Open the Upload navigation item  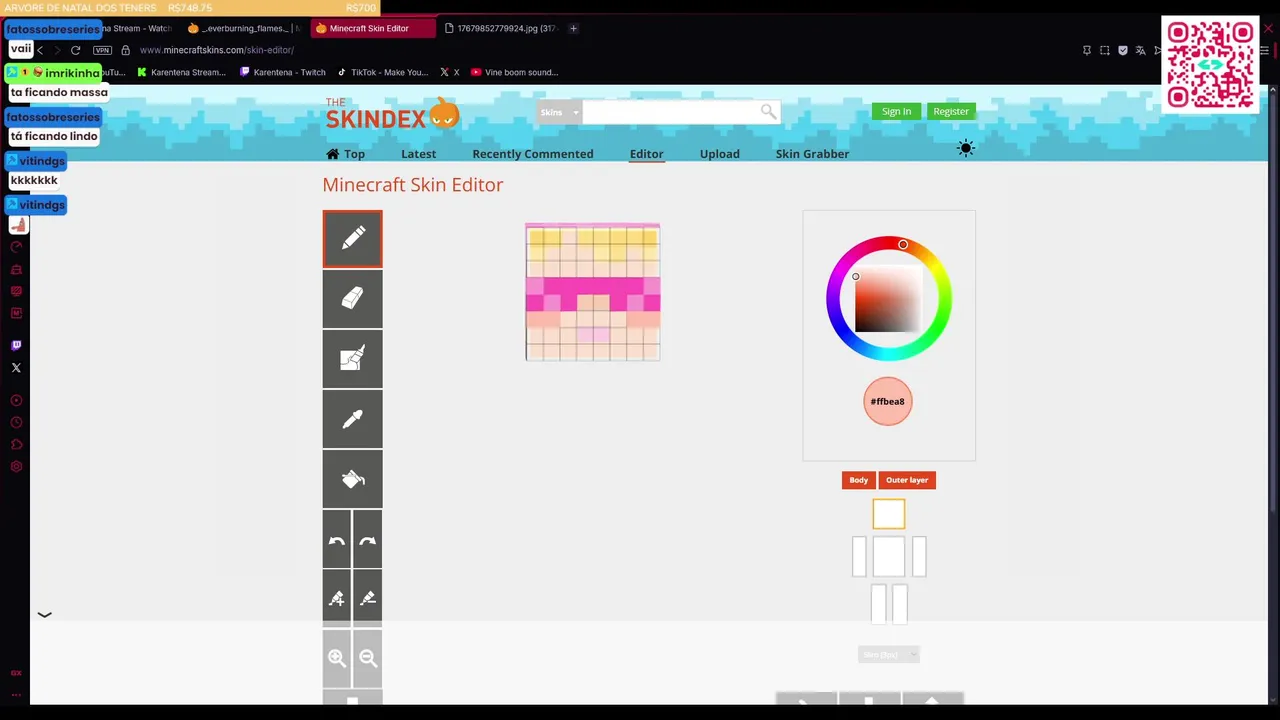(720, 154)
